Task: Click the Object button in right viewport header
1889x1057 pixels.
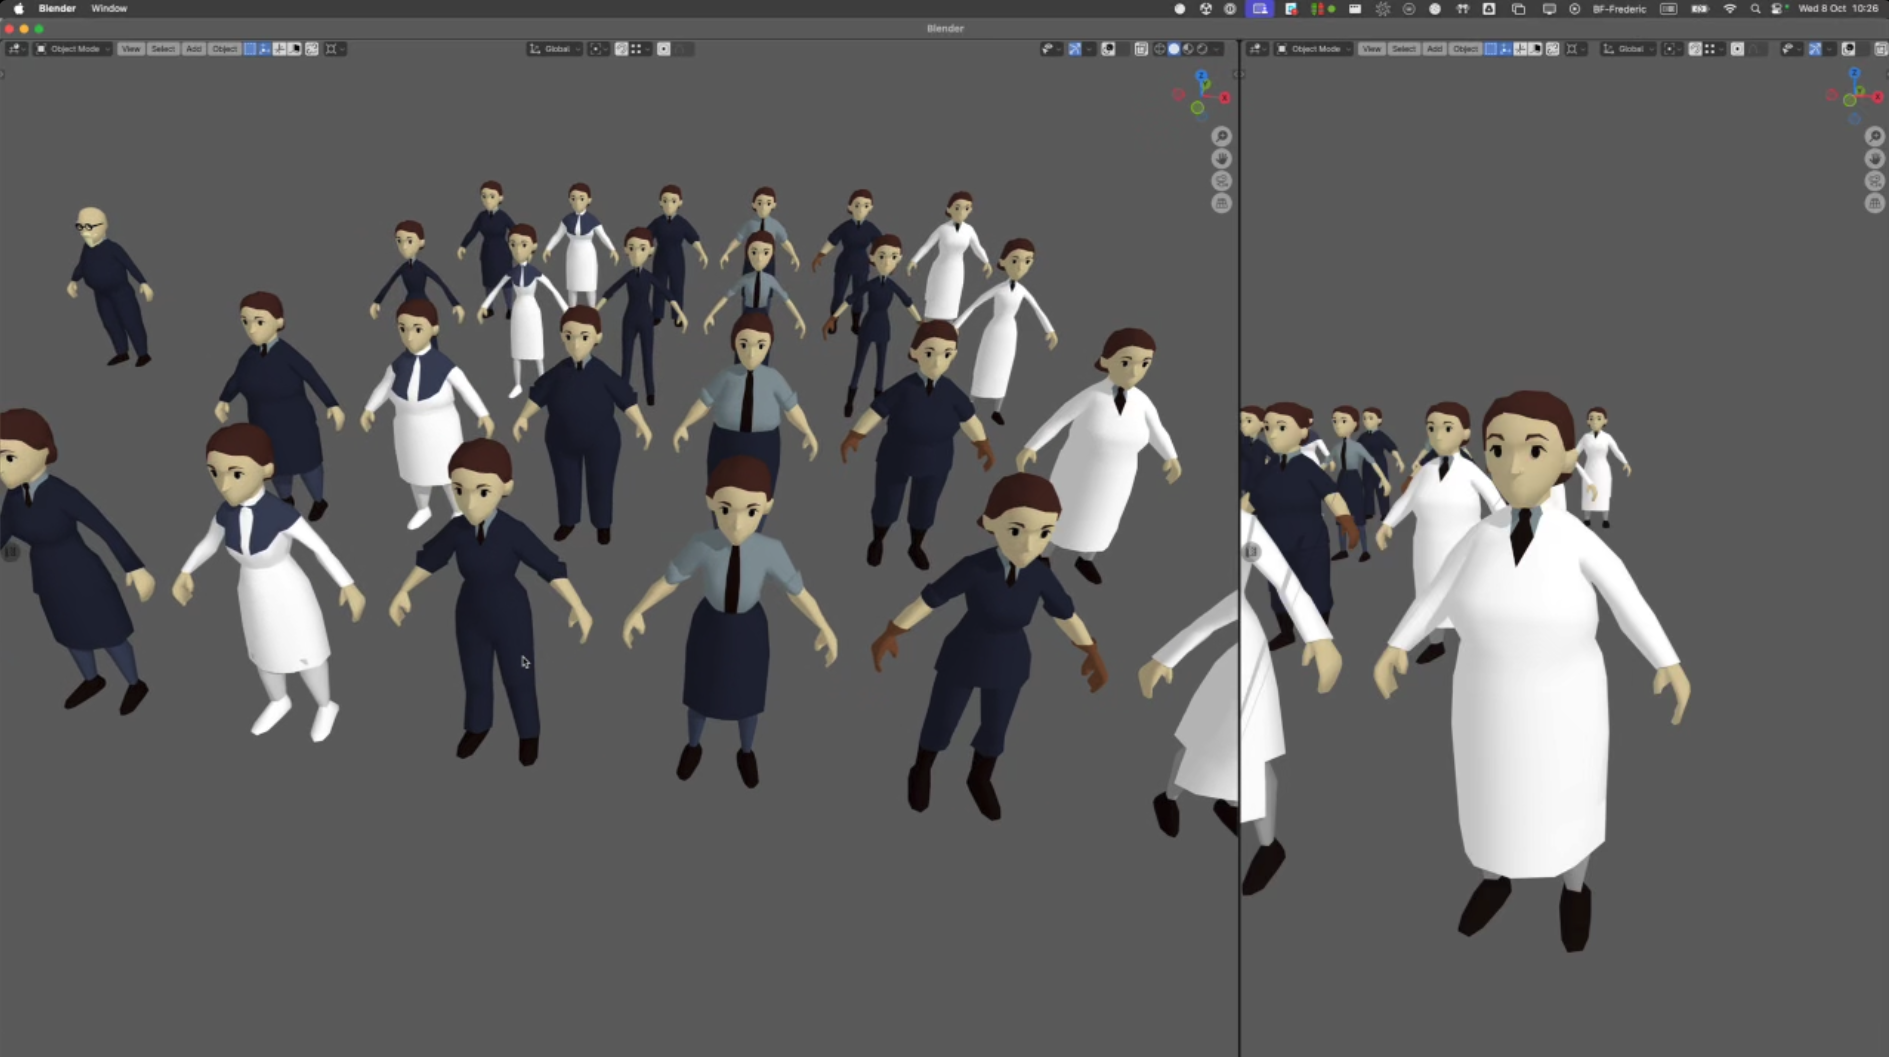Action: click(x=1465, y=49)
